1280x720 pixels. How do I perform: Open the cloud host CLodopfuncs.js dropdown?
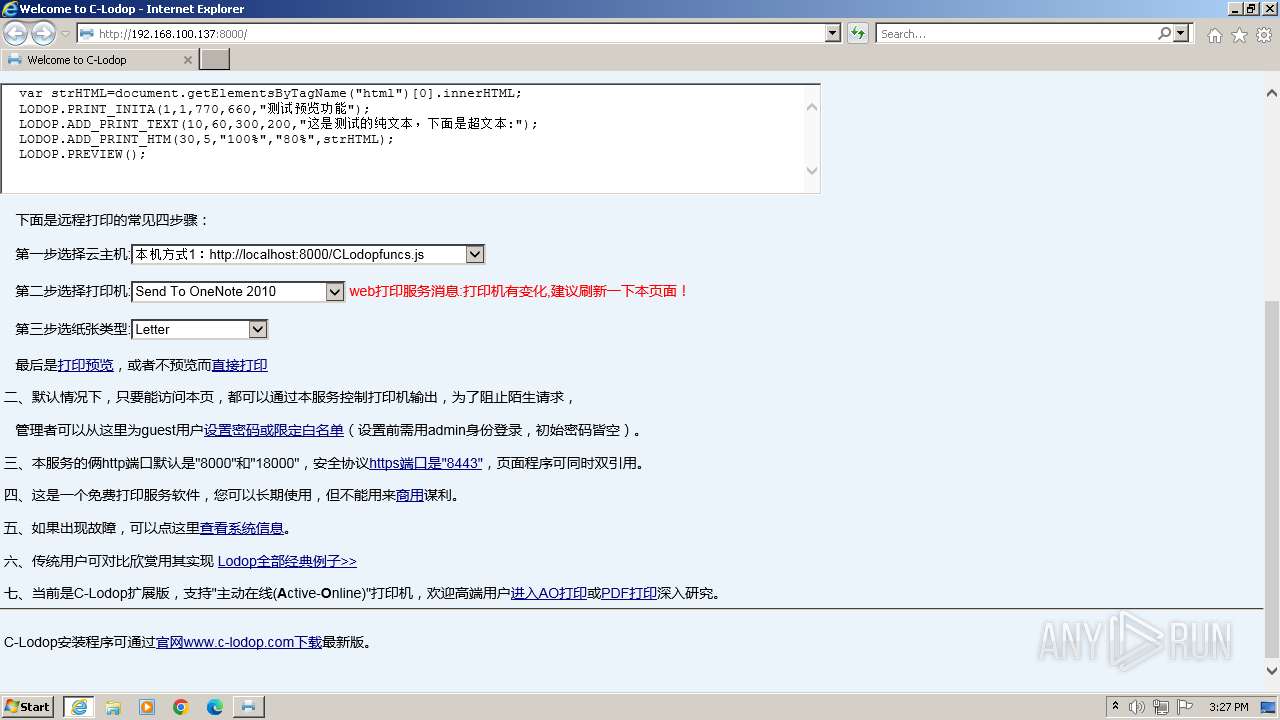point(308,254)
